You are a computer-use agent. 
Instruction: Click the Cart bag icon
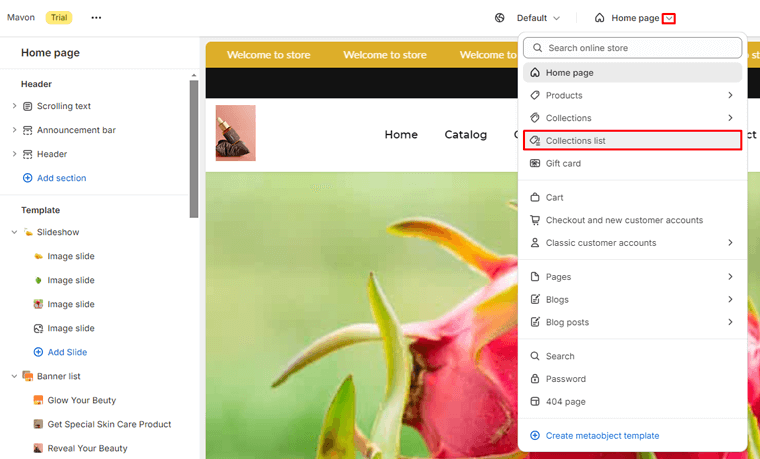click(535, 197)
